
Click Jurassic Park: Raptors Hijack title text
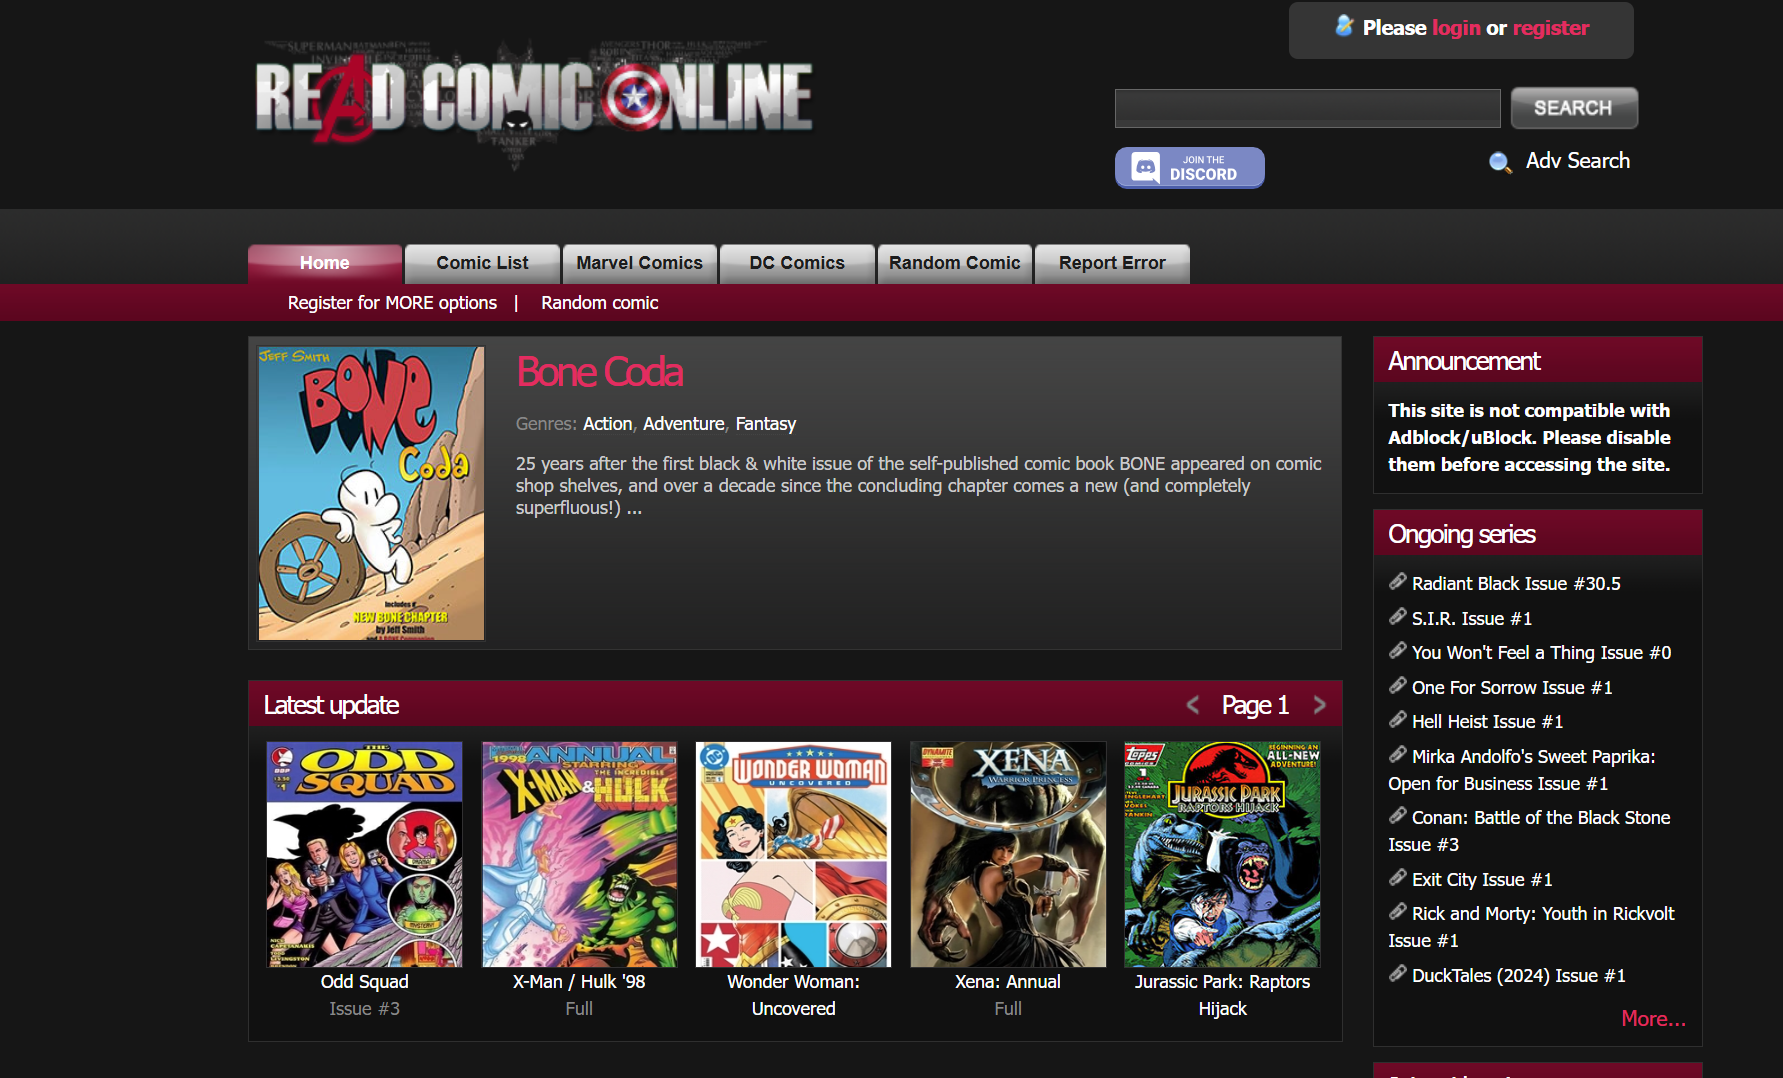[1223, 995]
